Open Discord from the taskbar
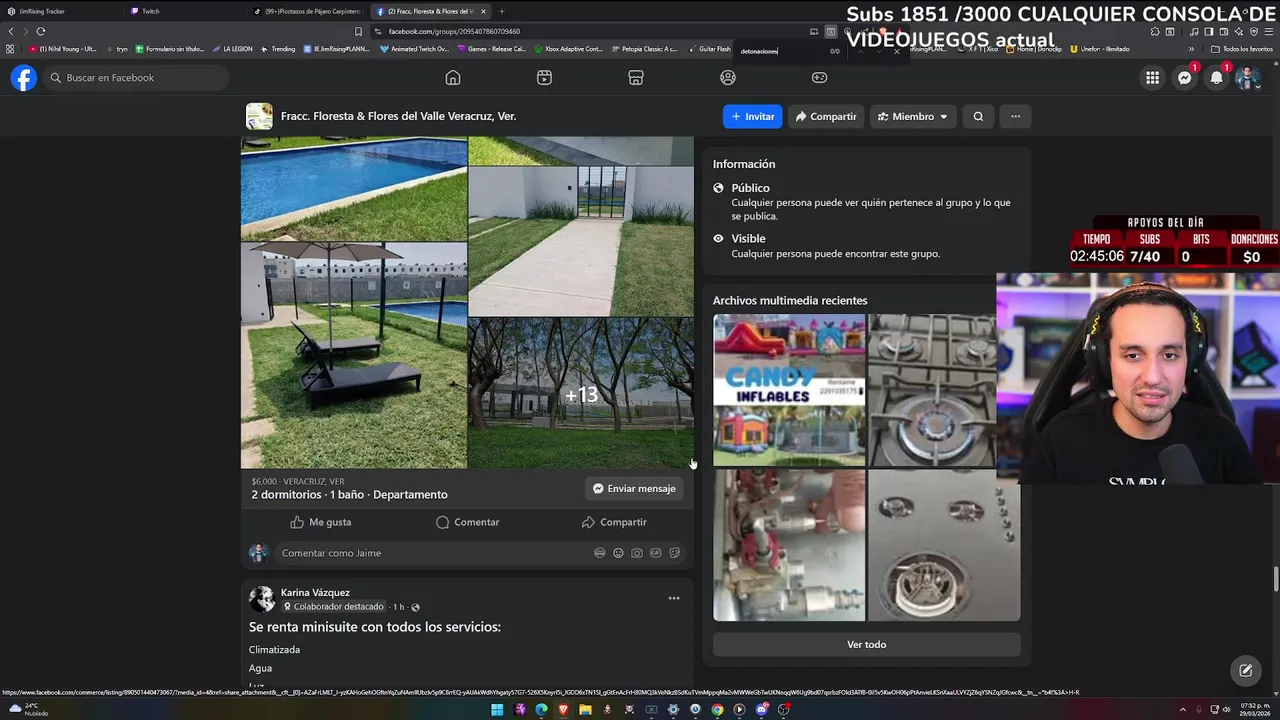The height and width of the screenshot is (720, 1280). click(761, 710)
